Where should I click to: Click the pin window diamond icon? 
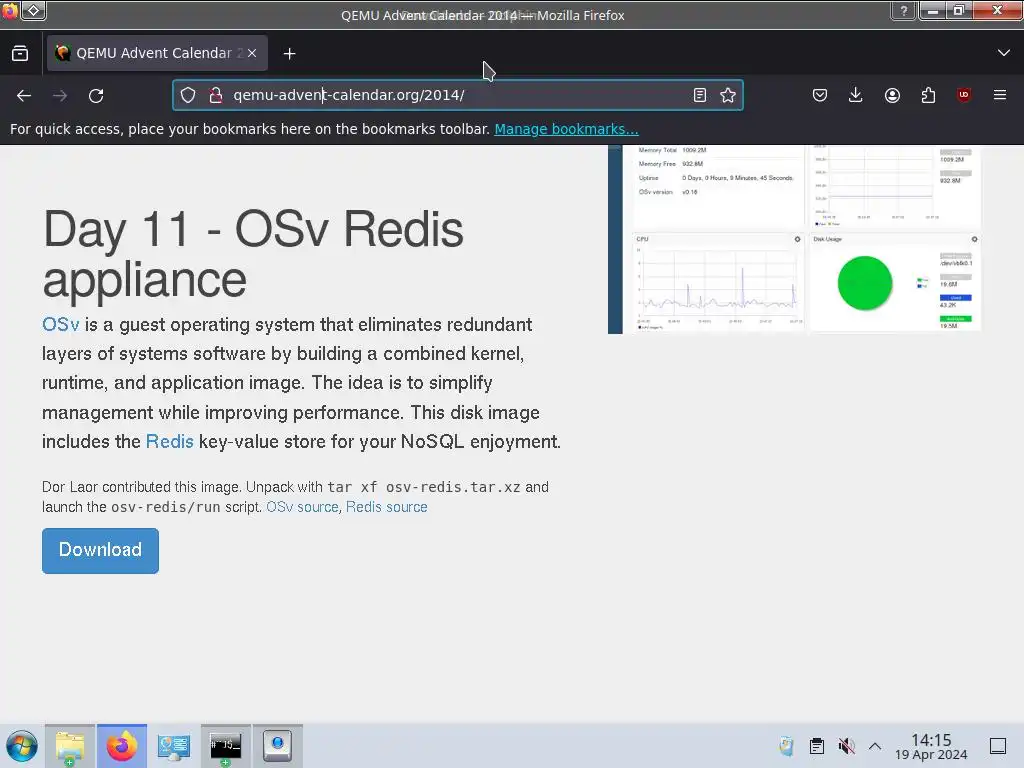[x=34, y=11]
